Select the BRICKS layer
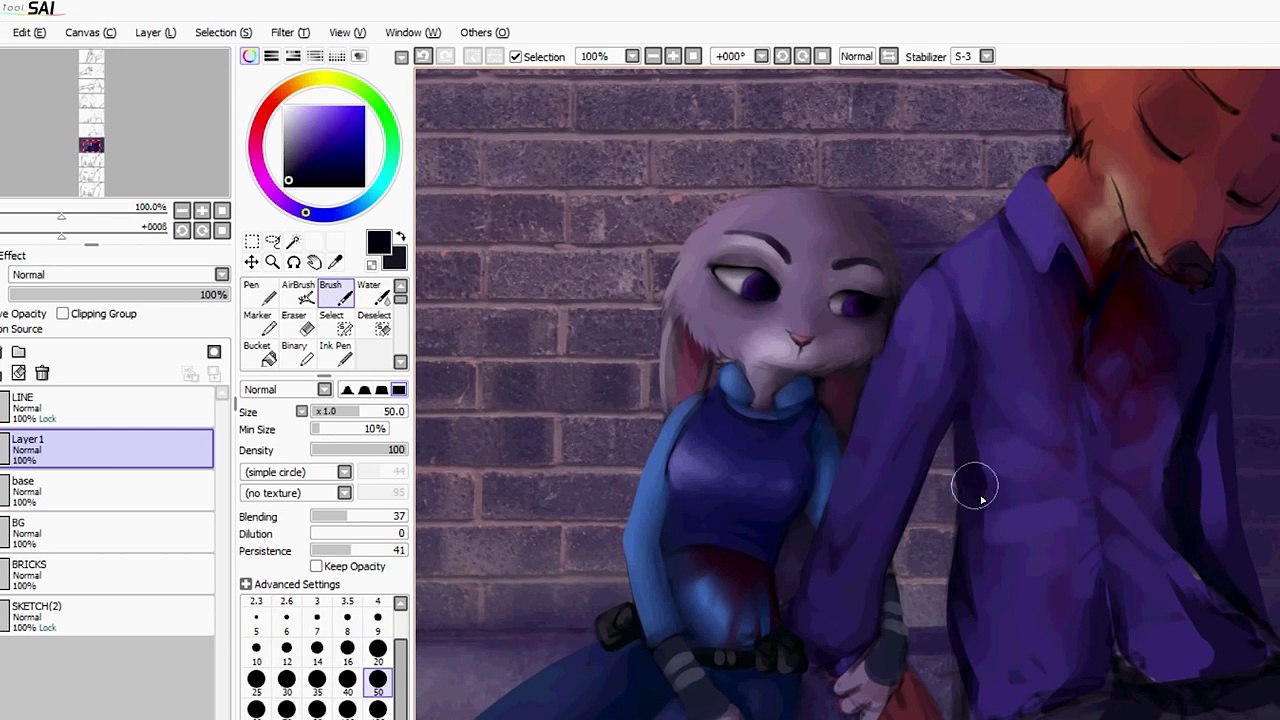Image resolution: width=1280 pixels, height=720 pixels. 107,575
